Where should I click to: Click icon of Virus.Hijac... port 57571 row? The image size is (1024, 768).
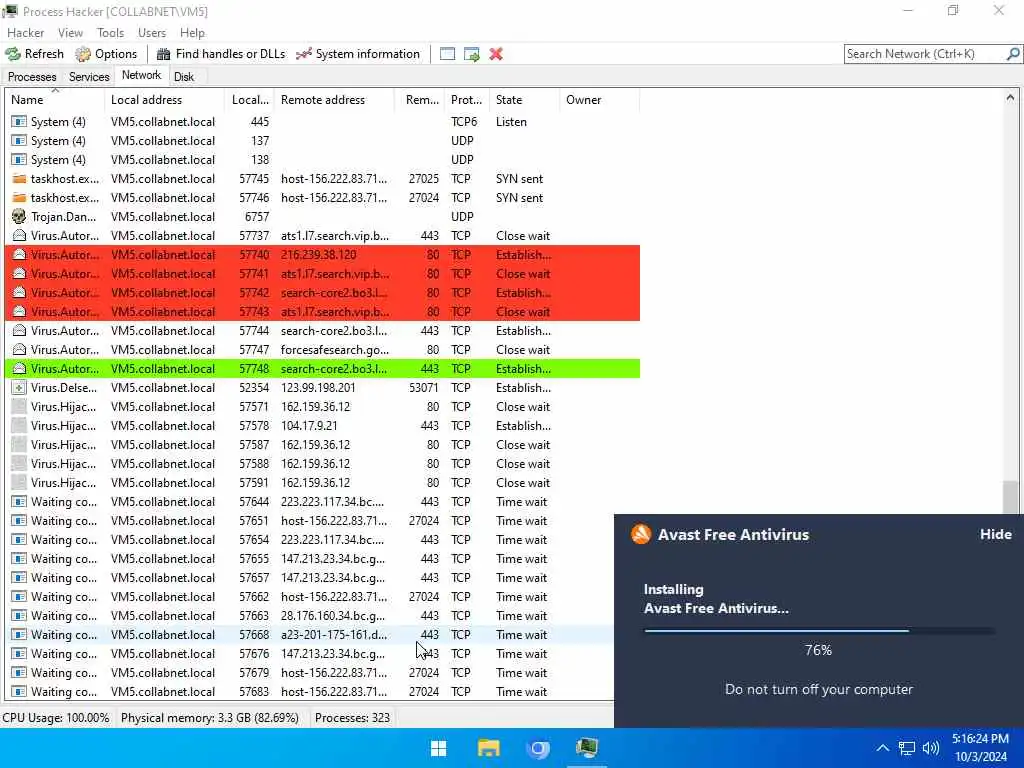click(x=20, y=407)
